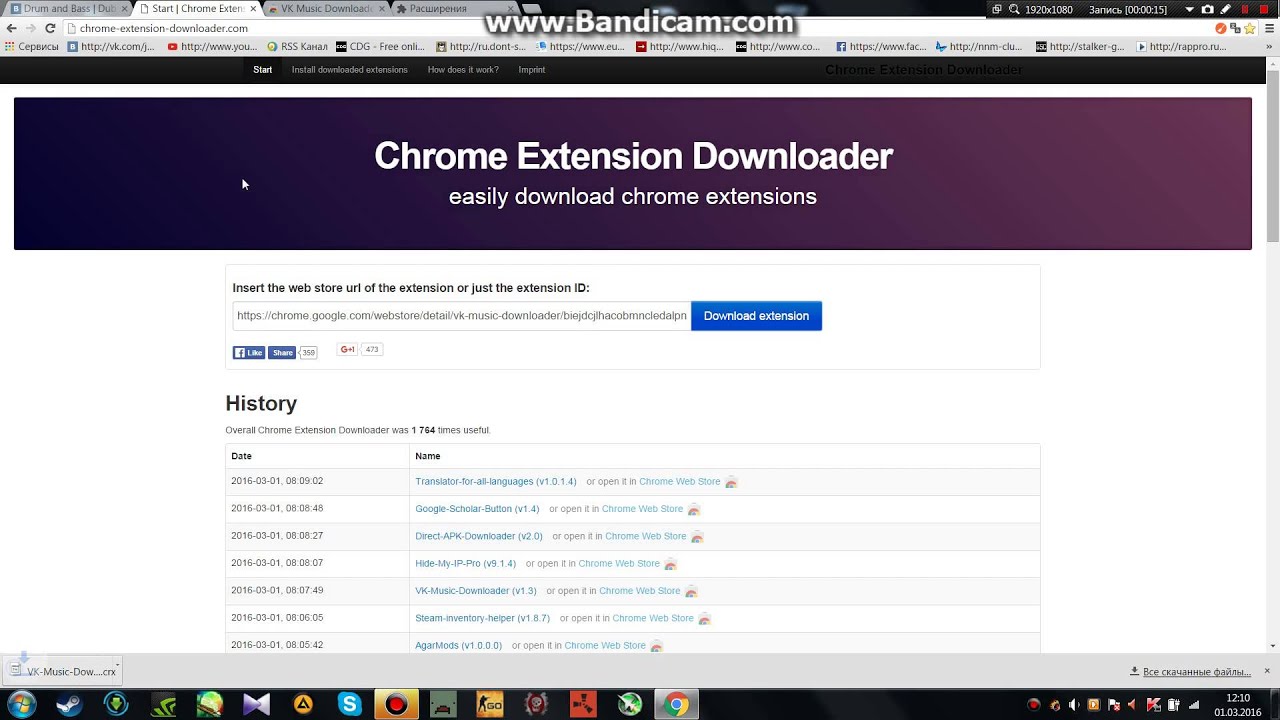Open the Rust game taskbar icon

(583, 704)
